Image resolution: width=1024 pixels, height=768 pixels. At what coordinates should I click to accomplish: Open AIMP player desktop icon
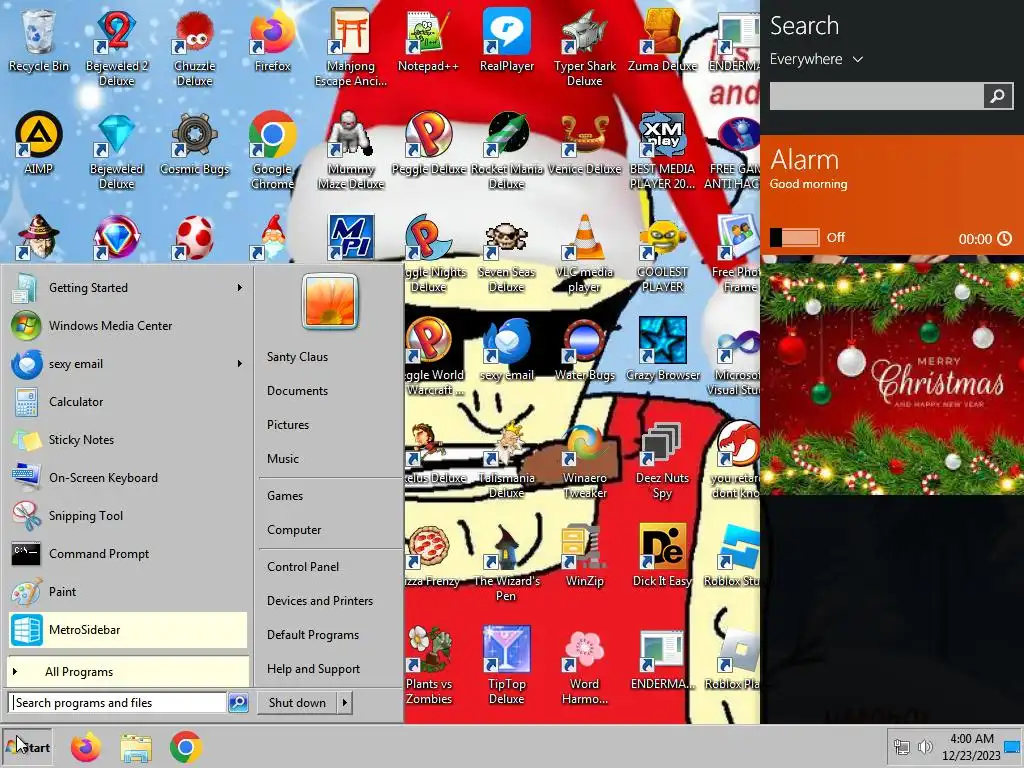pos(39,144)
